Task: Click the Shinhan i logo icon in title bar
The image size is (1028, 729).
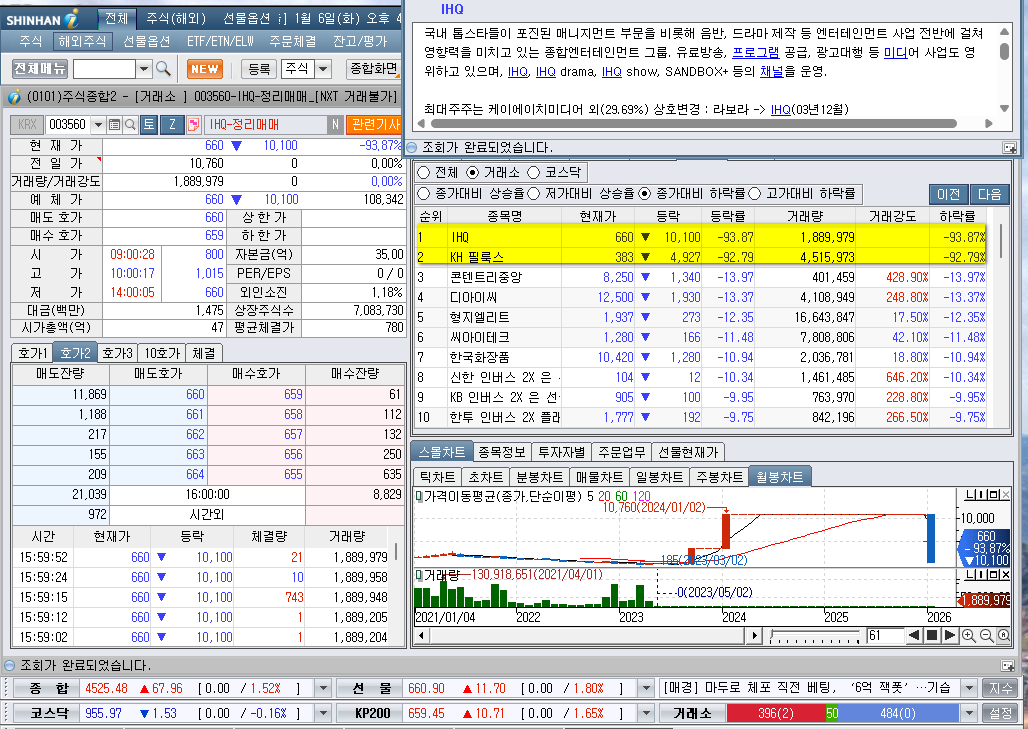Action: (x=72, y=18)
